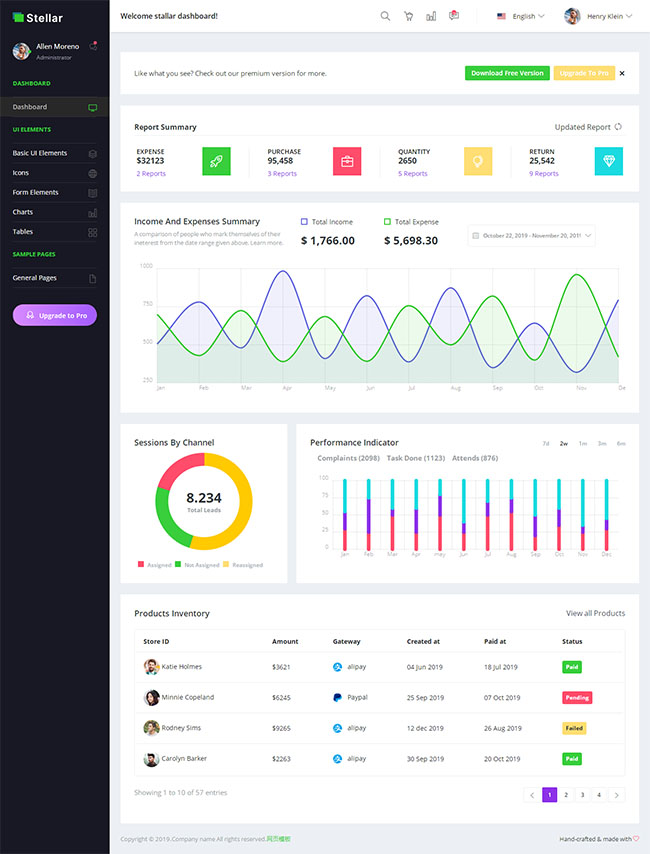Screen dimensions: 650x854
Task: Open the View all Products link
Action: 595,613
